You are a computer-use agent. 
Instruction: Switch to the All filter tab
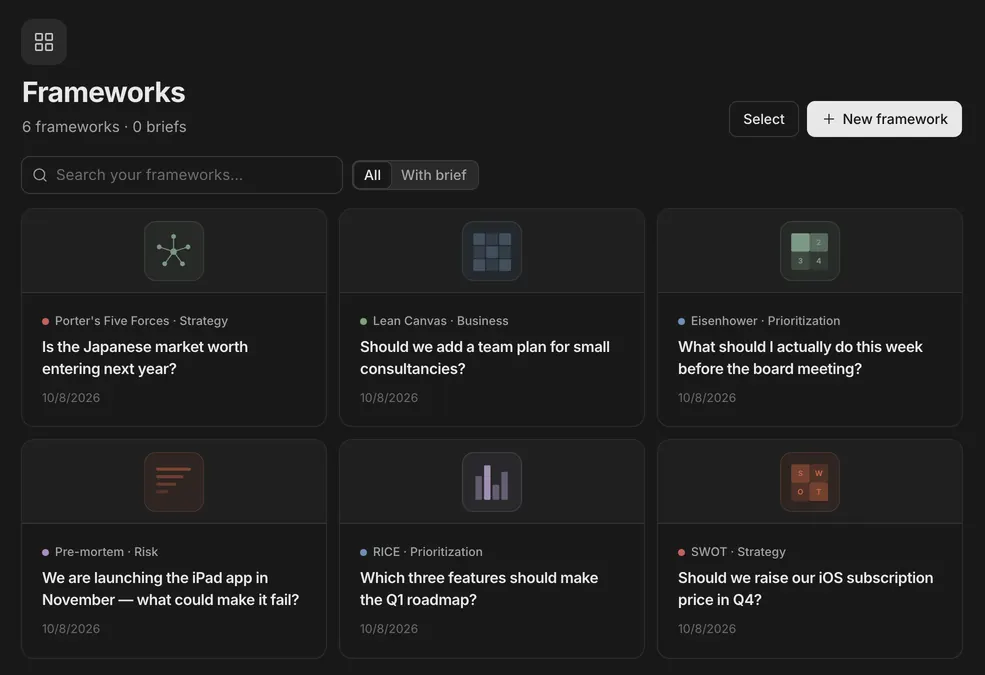(373, 175)
